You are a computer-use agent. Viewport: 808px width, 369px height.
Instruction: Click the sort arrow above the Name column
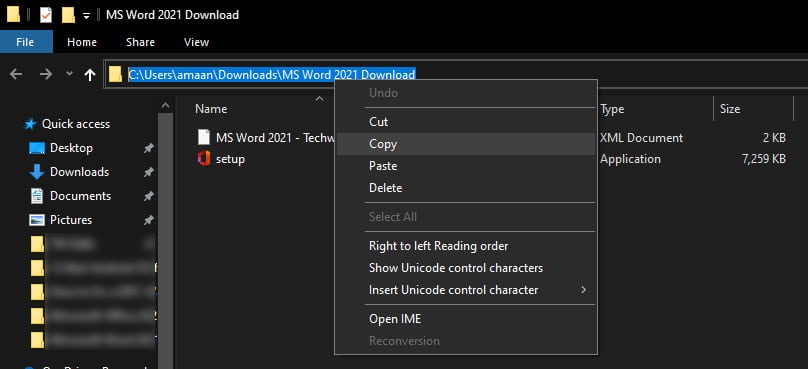point(319,98)
